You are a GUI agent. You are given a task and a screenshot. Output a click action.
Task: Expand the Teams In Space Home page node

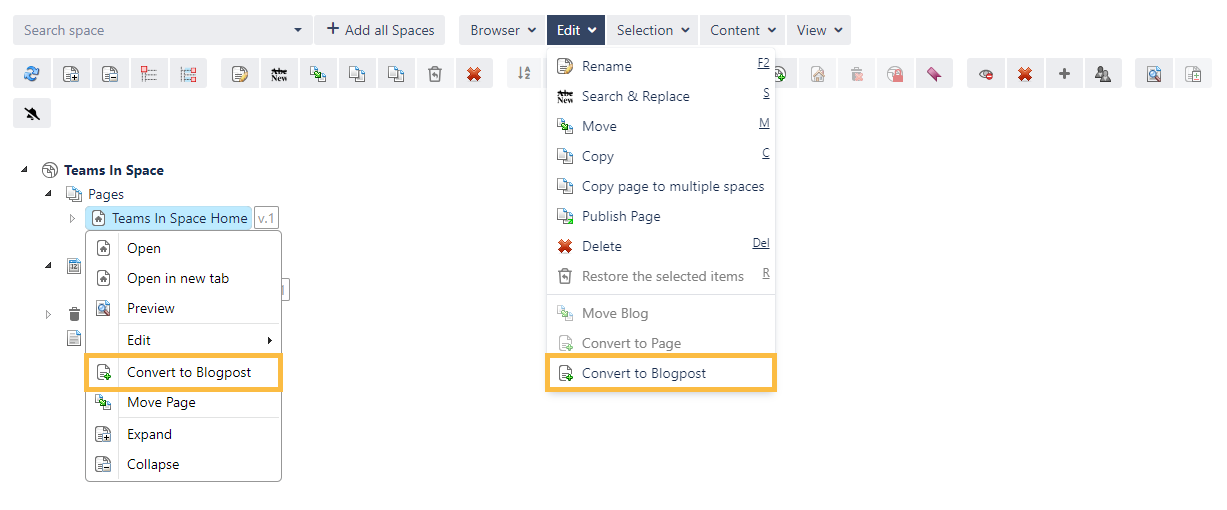click(x=72, y=218)
